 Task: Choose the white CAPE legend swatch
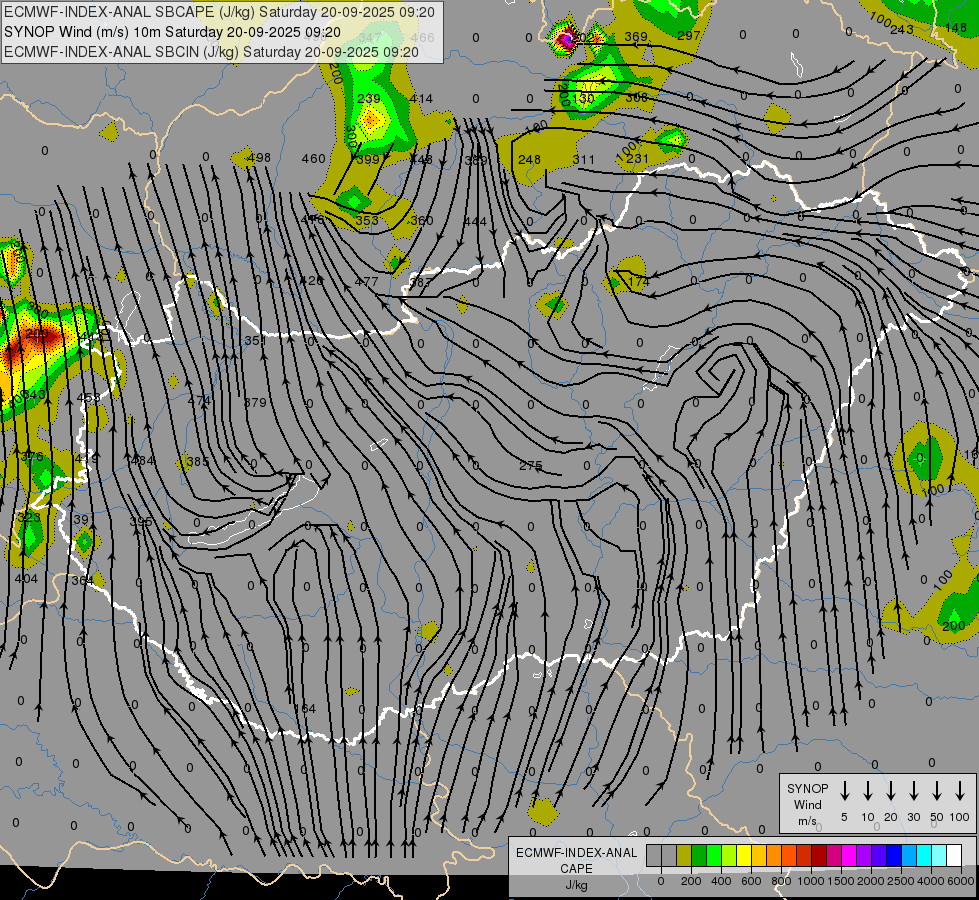953,856
